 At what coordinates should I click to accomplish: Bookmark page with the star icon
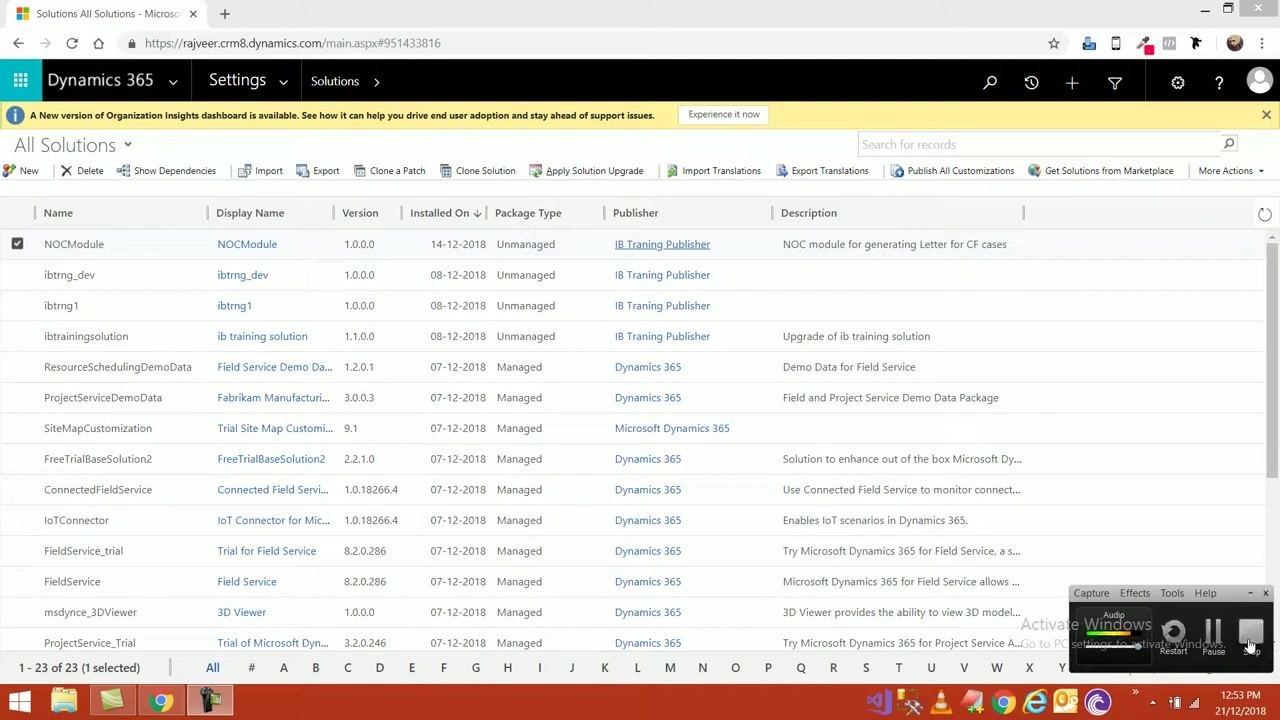[x=1053, y=43]
